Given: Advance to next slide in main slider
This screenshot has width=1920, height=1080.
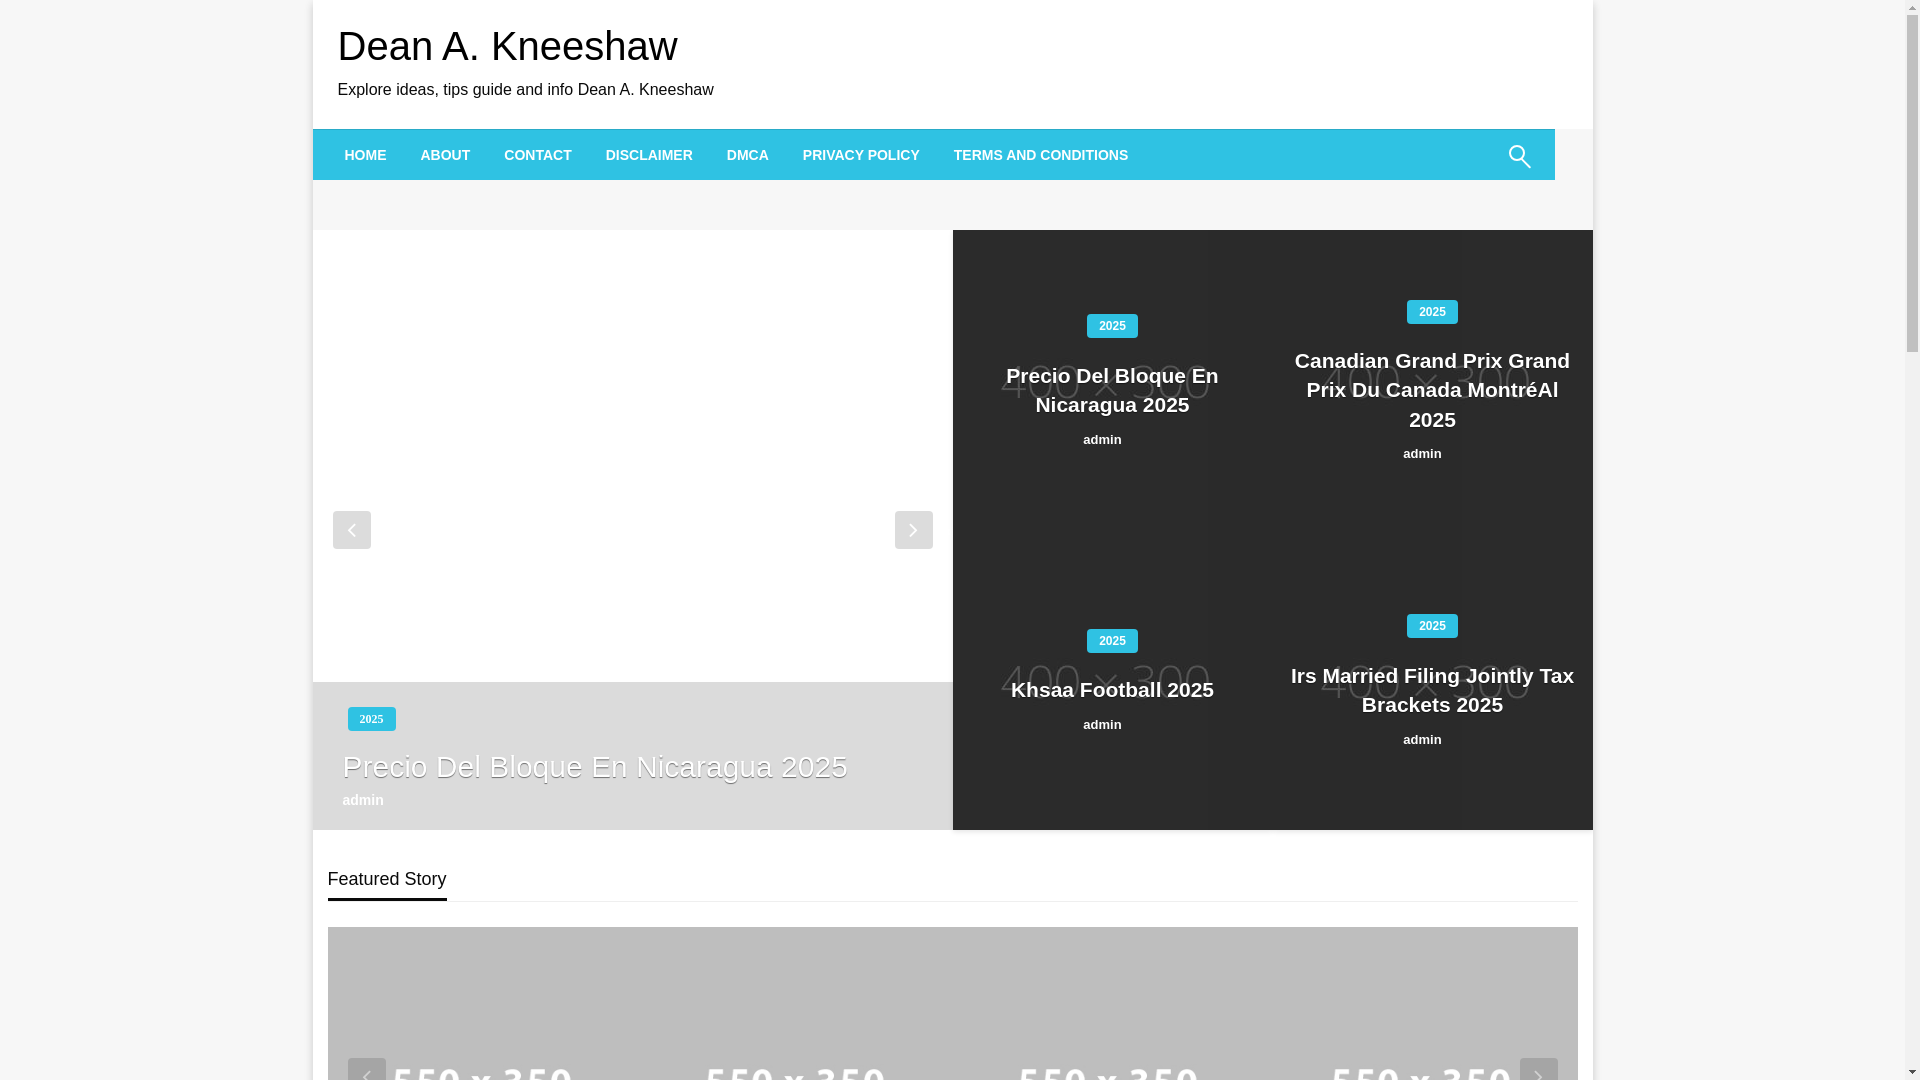Looking at the screenshot, I should coord(913,530).
